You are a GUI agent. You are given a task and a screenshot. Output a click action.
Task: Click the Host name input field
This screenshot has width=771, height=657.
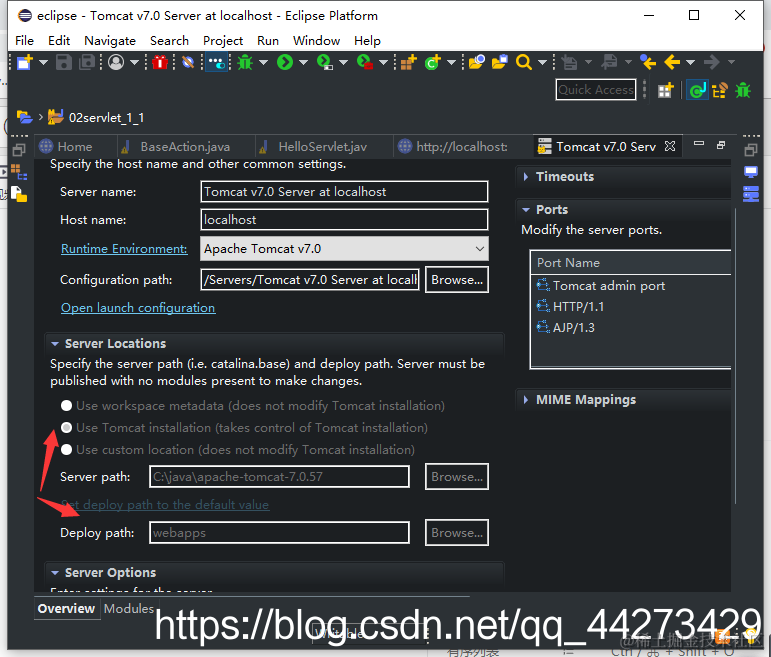[x=344, y=220]
